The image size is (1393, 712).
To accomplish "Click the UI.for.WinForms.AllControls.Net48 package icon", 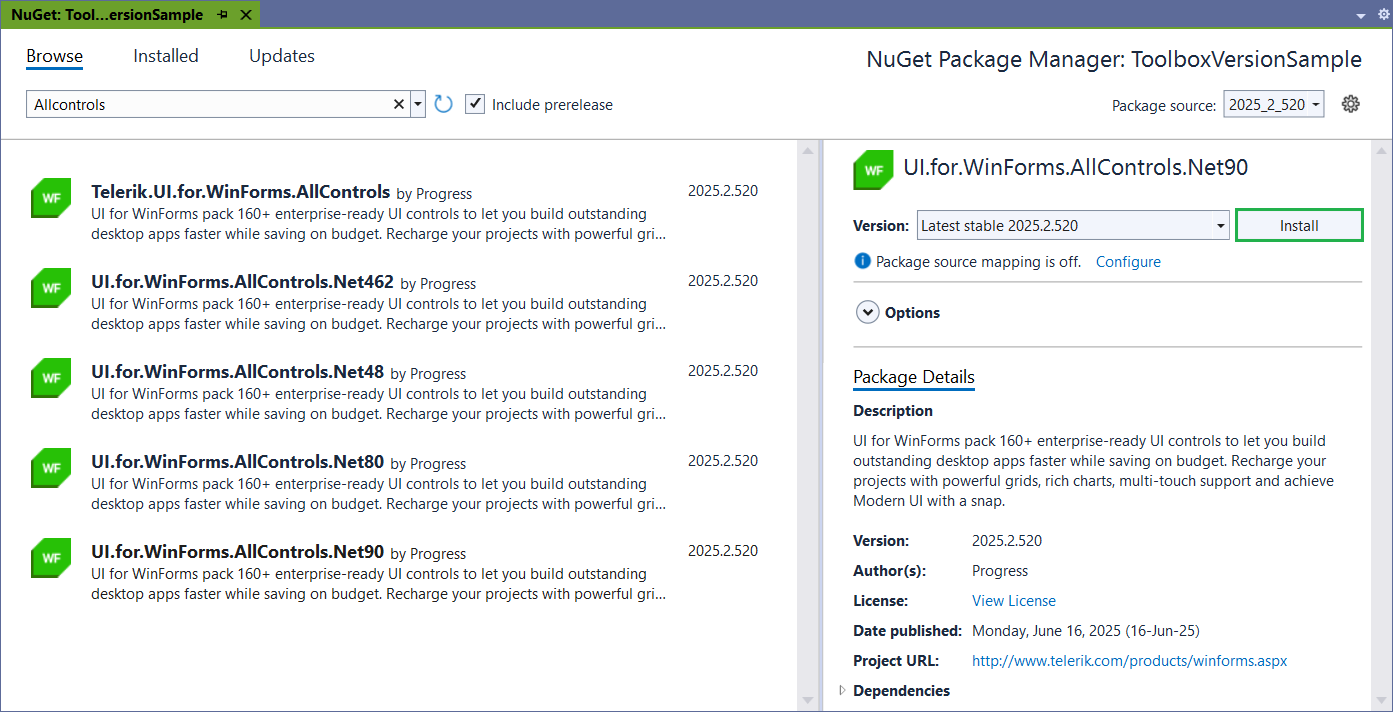I will [51, 378].
